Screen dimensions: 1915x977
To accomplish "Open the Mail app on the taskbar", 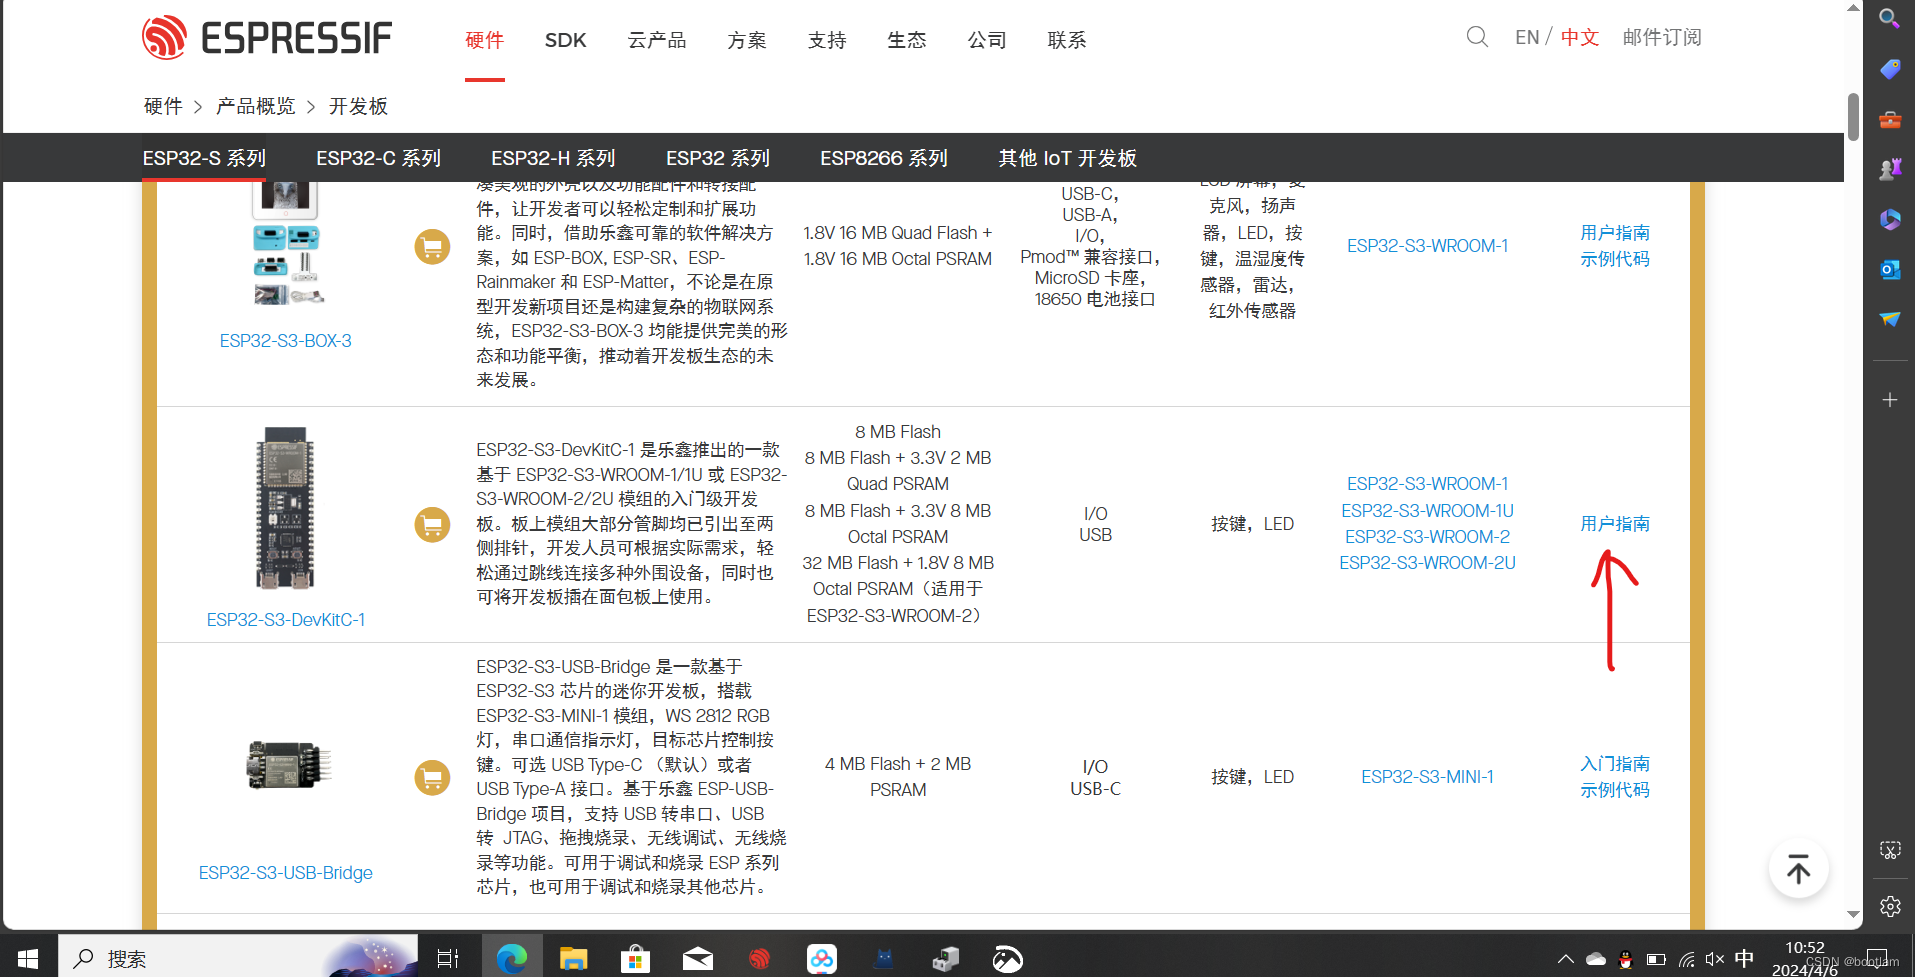I will [697, 959].
